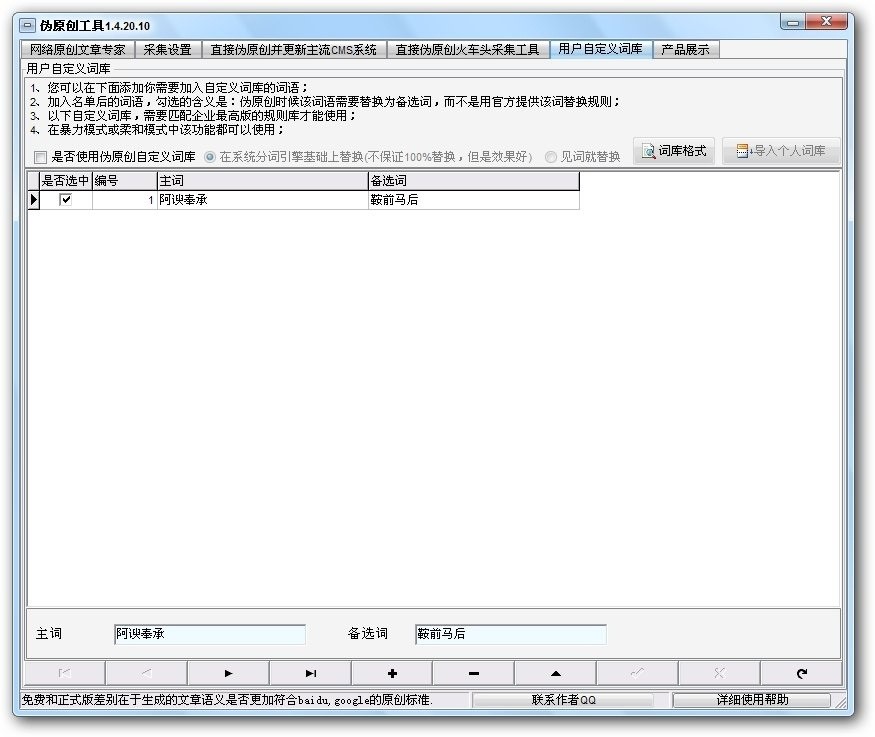Open 直接伪原创并更新主流CMS系统 tab

click(294, 50)
